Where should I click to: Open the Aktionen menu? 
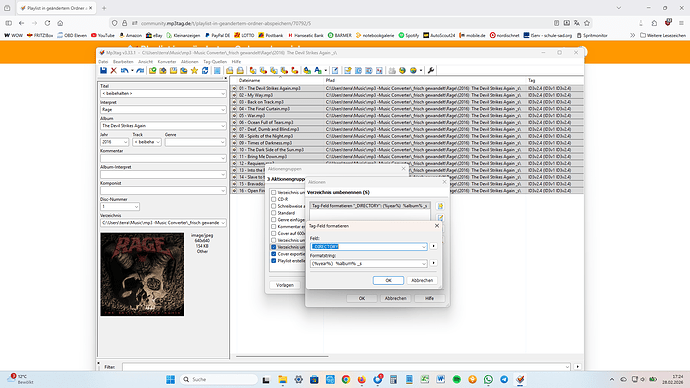pos(190,62)
